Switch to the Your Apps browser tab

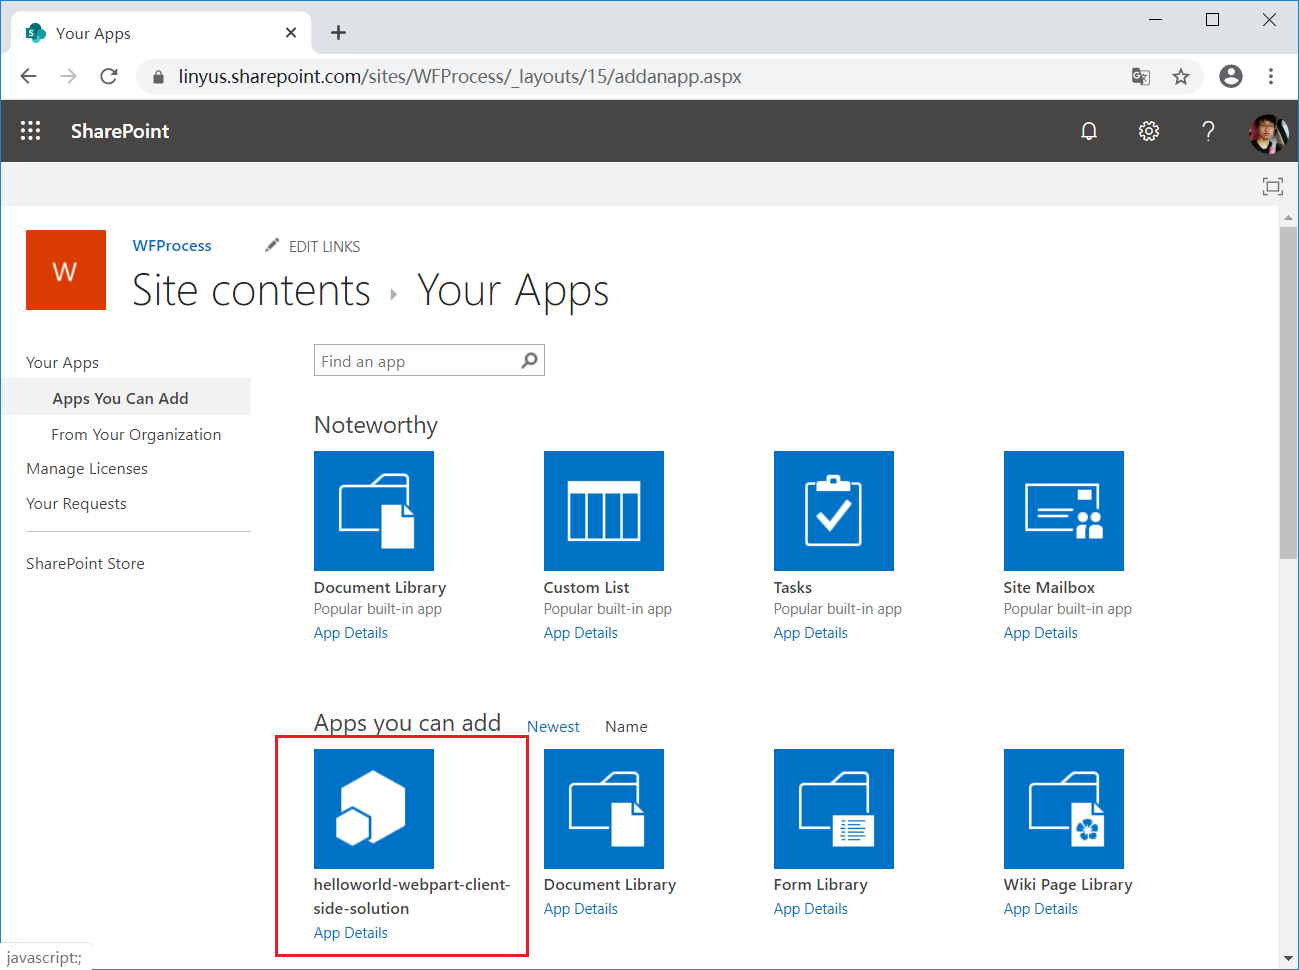150,32
